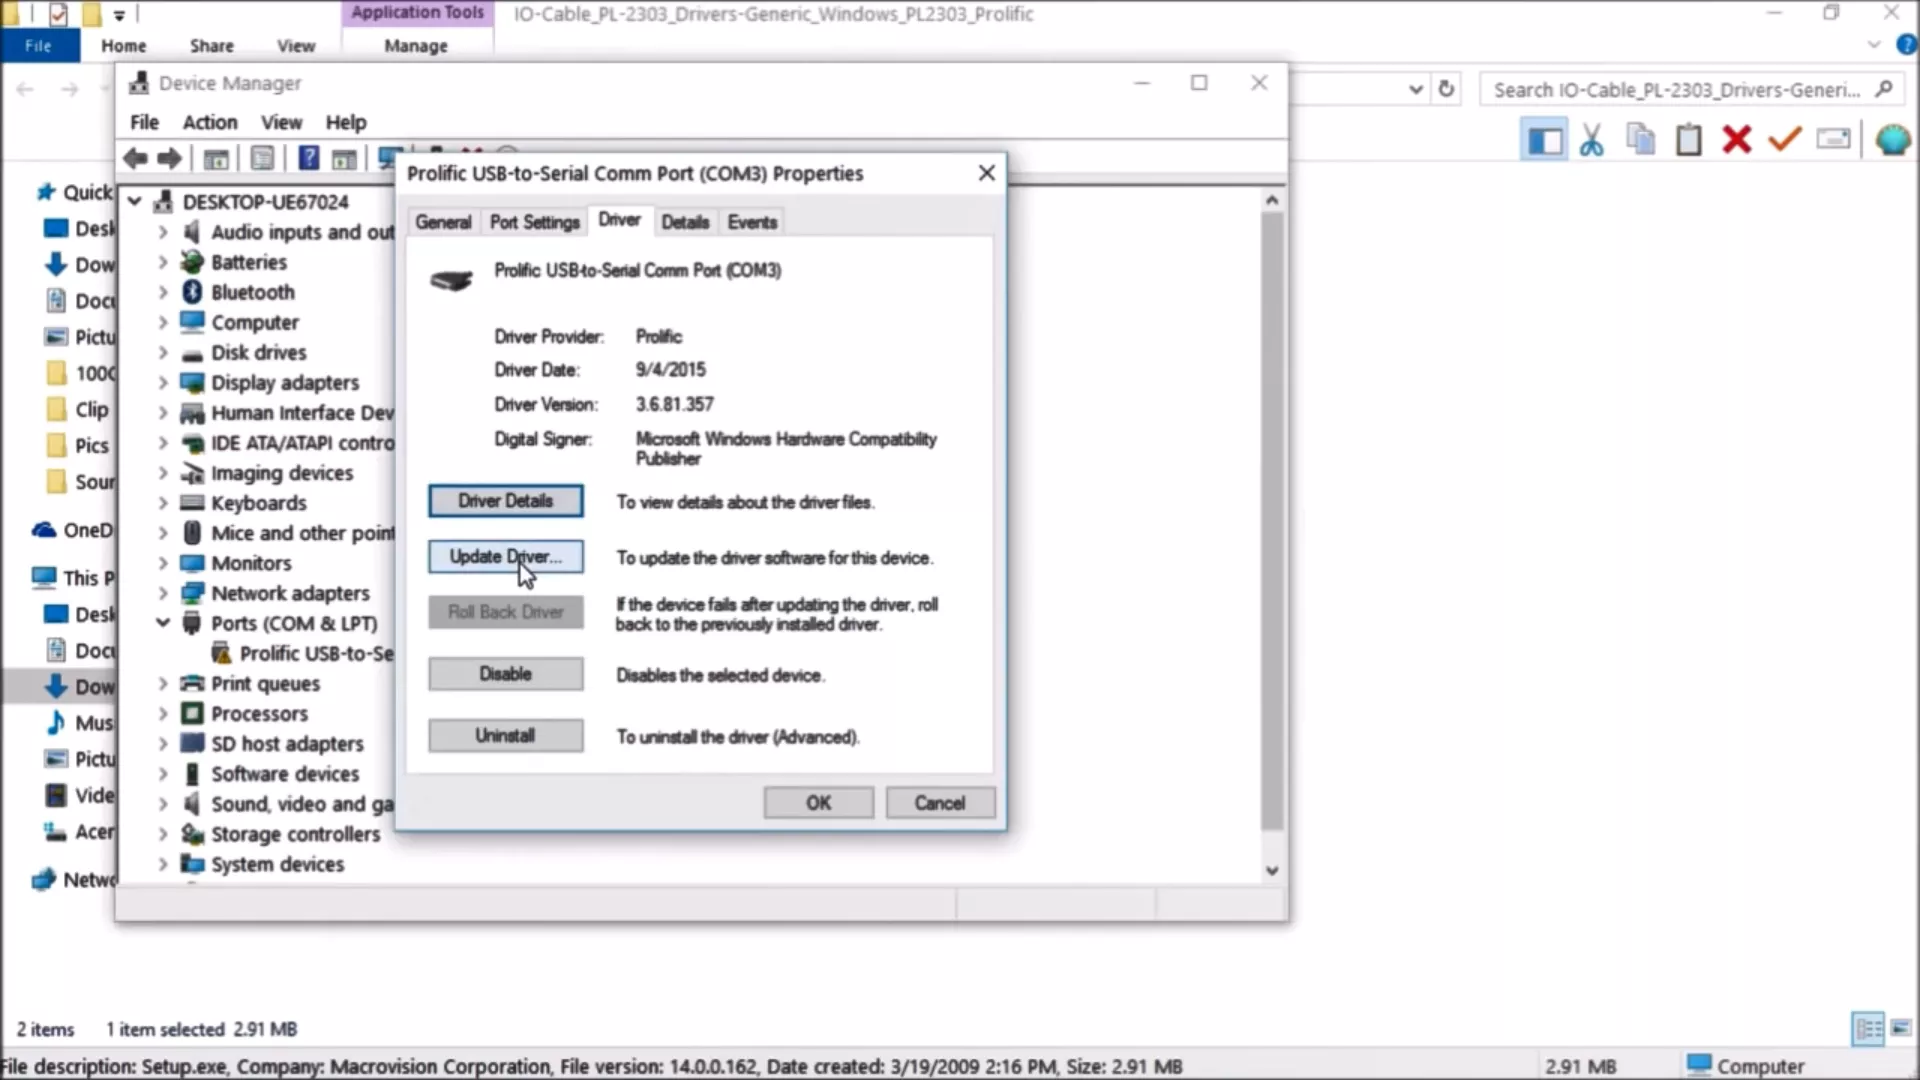Screen dimensions: 1920x1080
Task: Click the Back arrow in Device Manager toolbar
Action: tap(135, 158)
